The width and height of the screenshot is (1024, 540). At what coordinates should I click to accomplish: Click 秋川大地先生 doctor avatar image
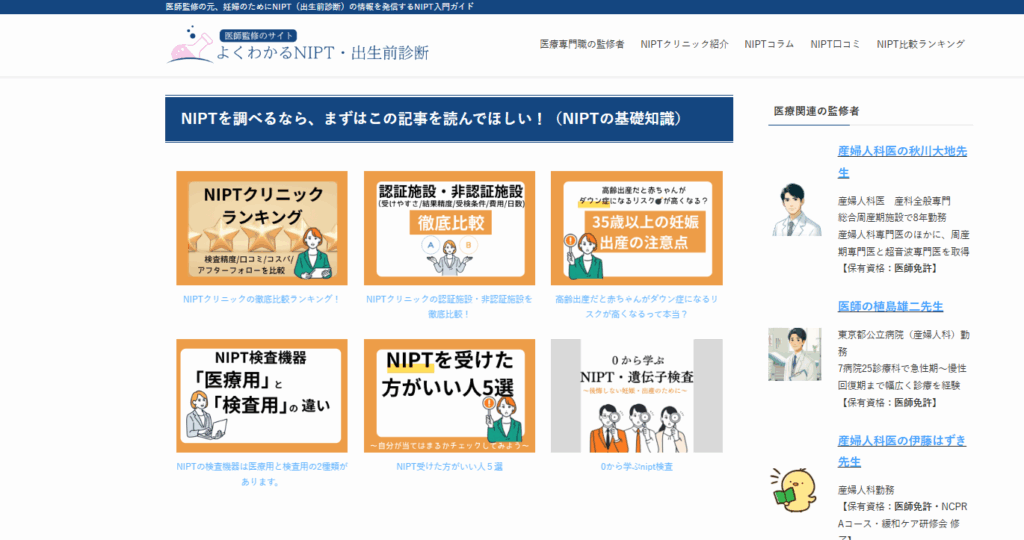click(x=796, y=210)
